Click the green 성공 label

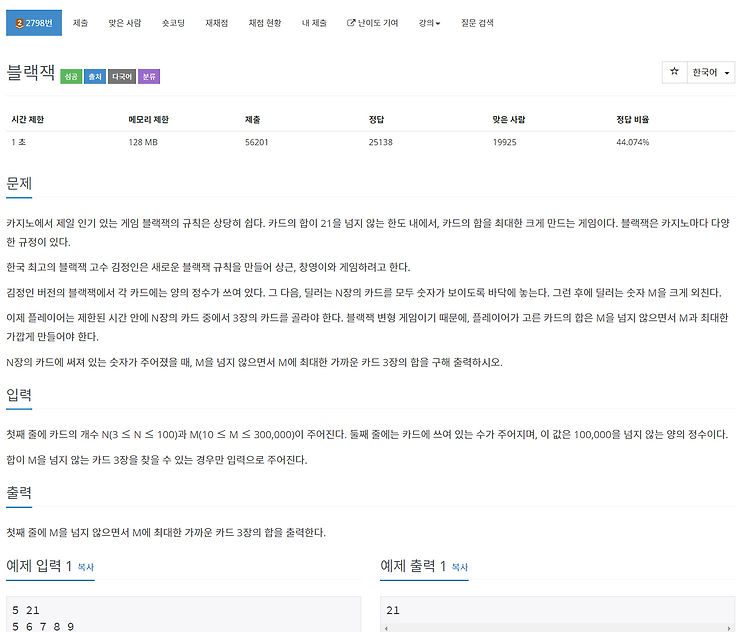(71, 77)
